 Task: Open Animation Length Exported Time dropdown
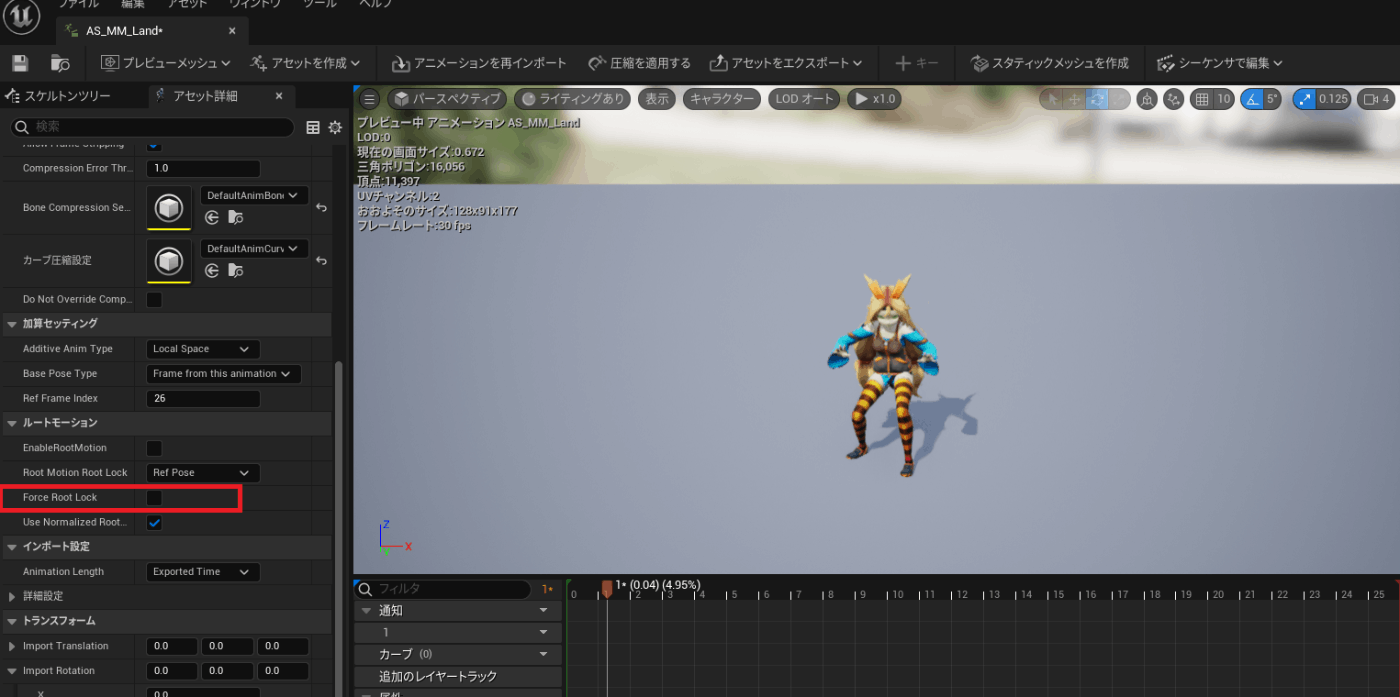point(203,572)
